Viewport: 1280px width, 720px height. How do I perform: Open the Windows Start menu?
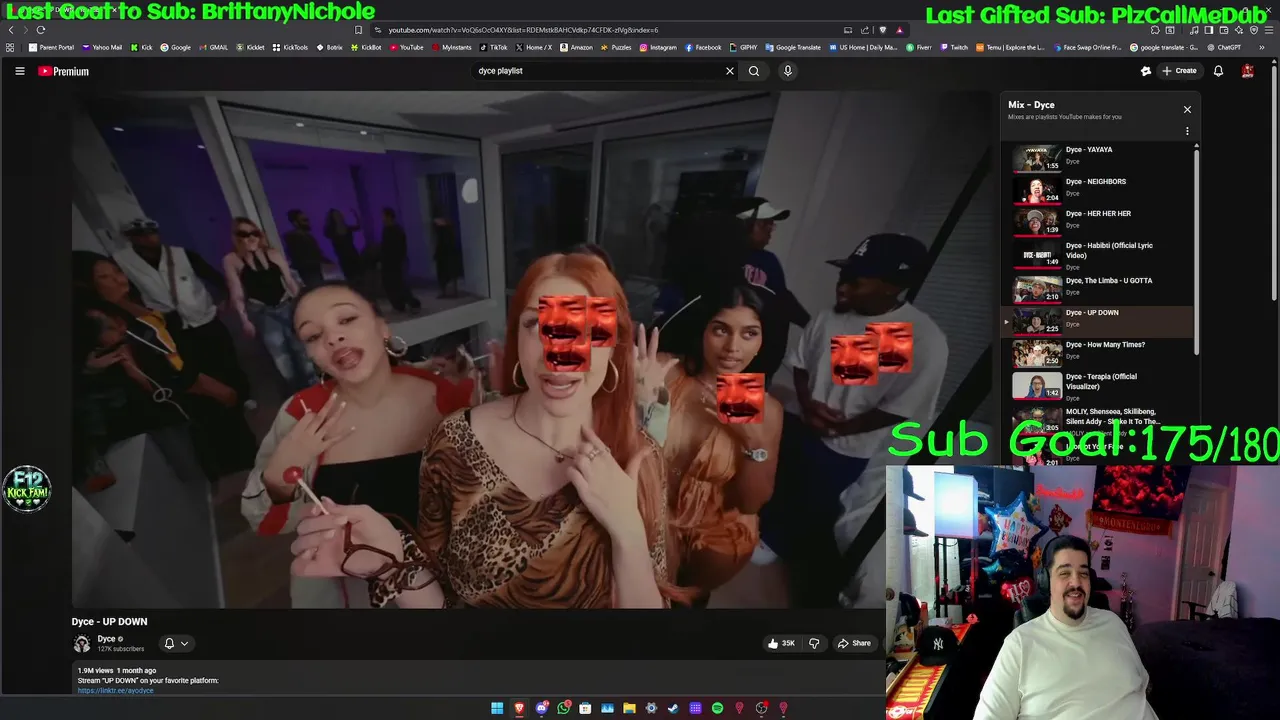[x=497, y=708]
